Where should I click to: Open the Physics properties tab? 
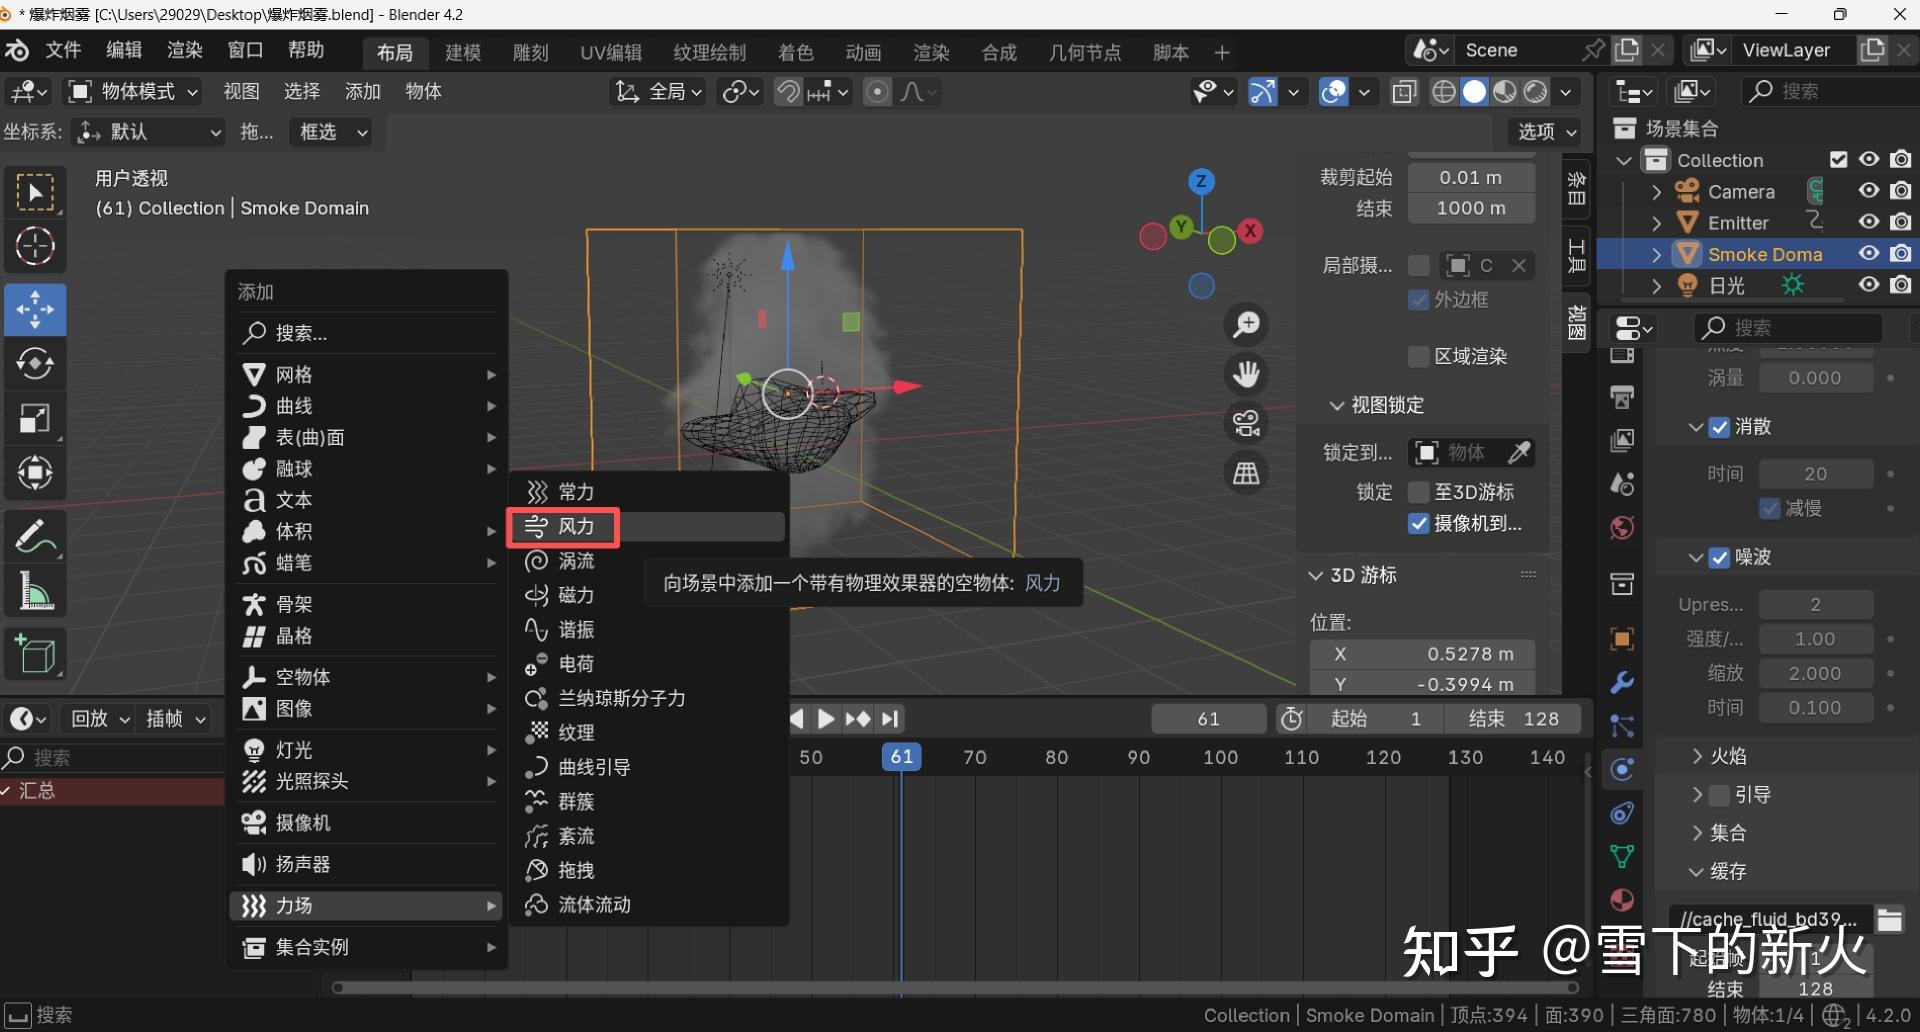[1621, 769]
